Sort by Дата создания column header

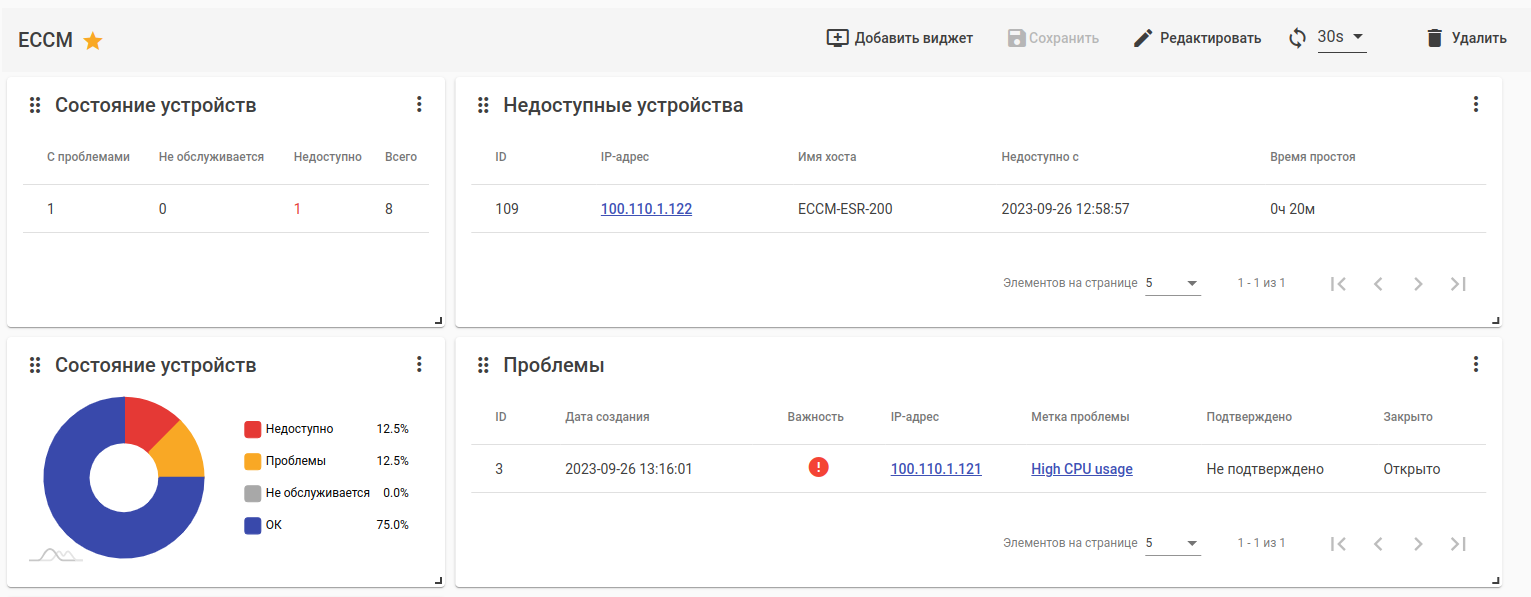[607, 417]
